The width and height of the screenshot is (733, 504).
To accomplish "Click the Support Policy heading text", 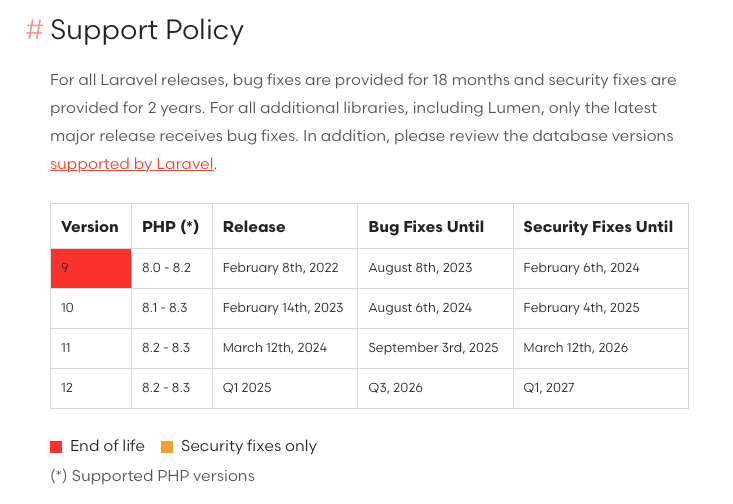I will [x=147, y=30].
